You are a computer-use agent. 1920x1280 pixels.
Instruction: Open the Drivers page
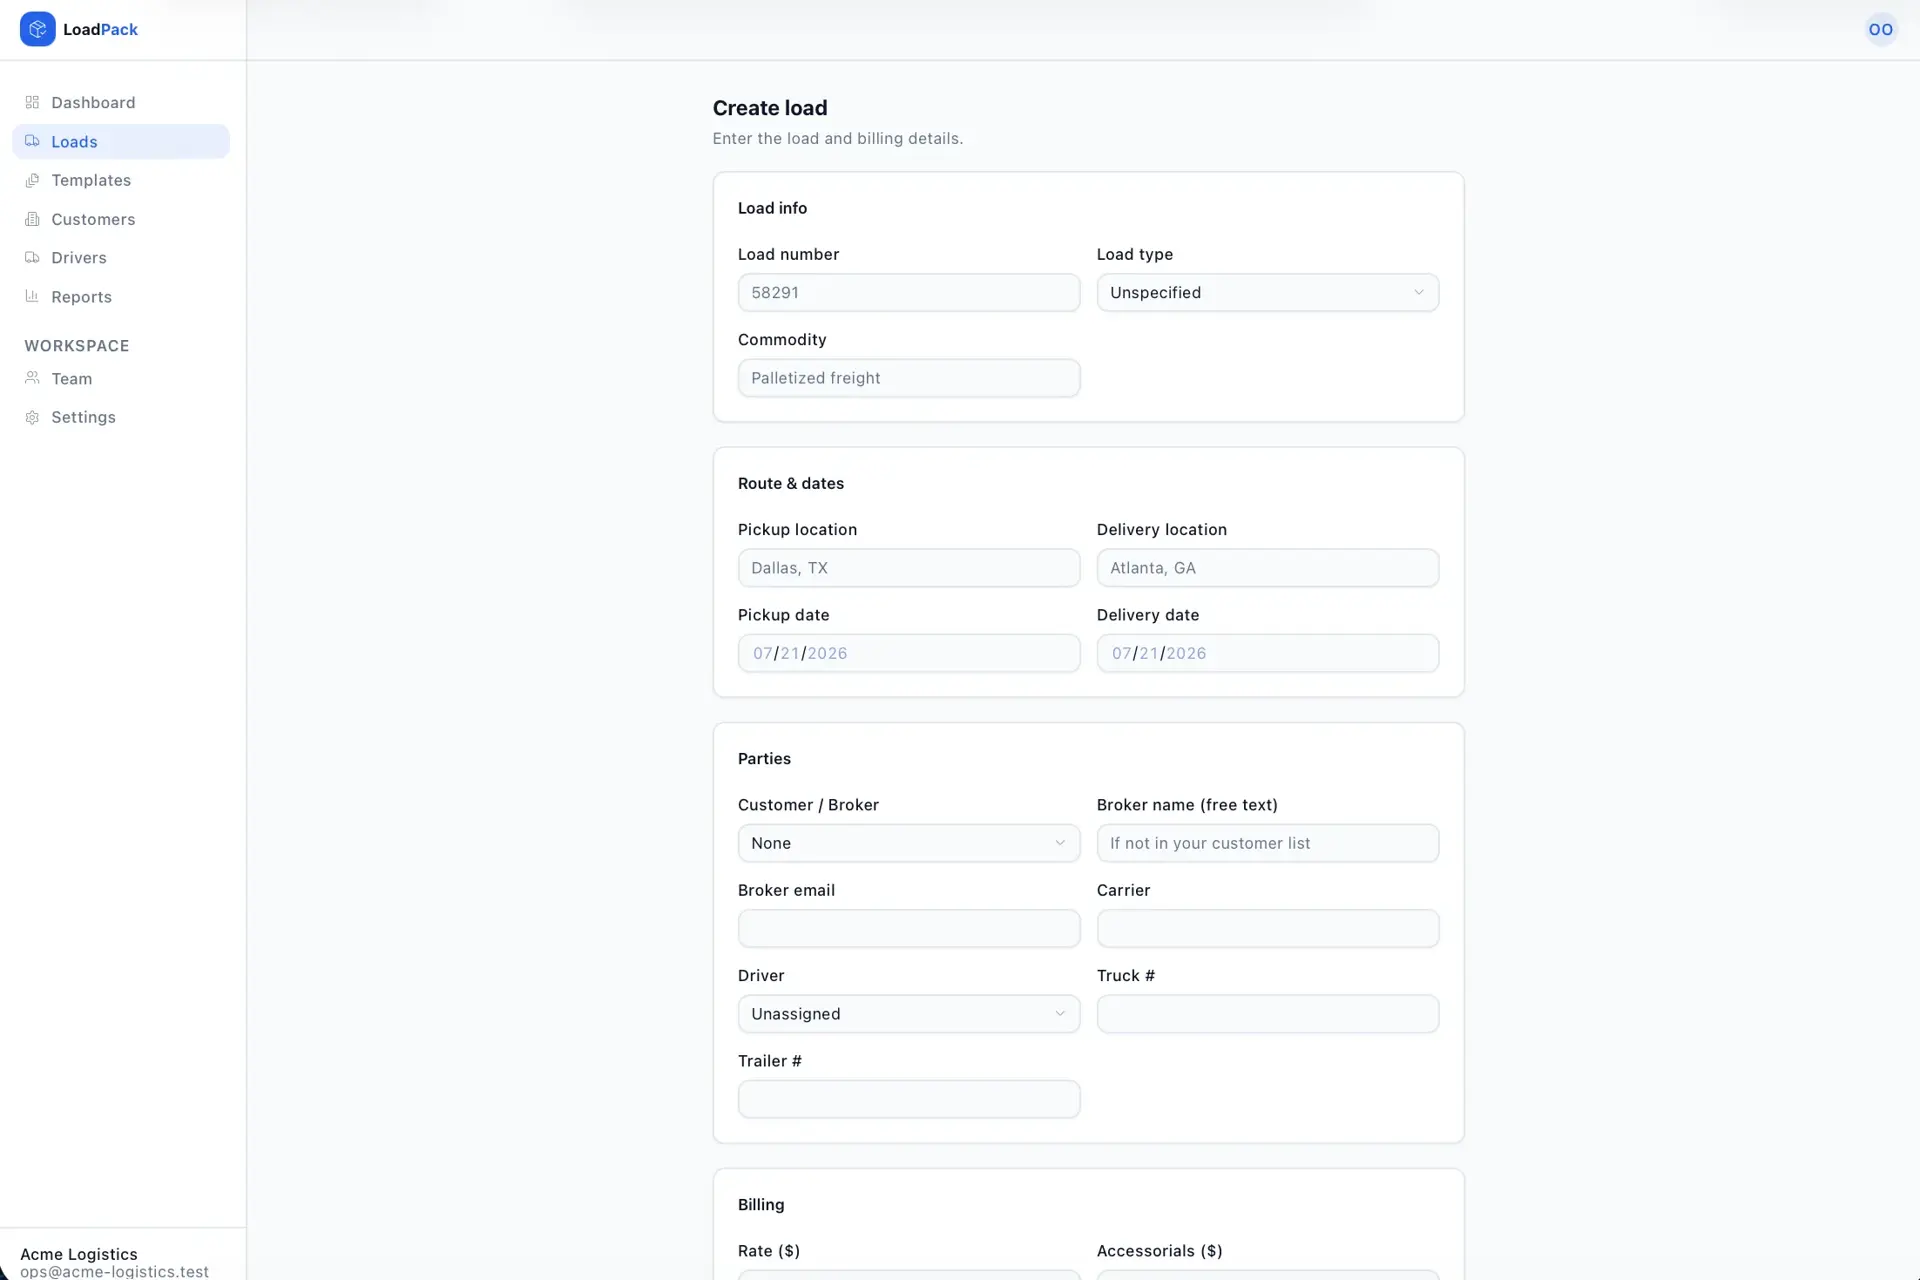(121, 257)
